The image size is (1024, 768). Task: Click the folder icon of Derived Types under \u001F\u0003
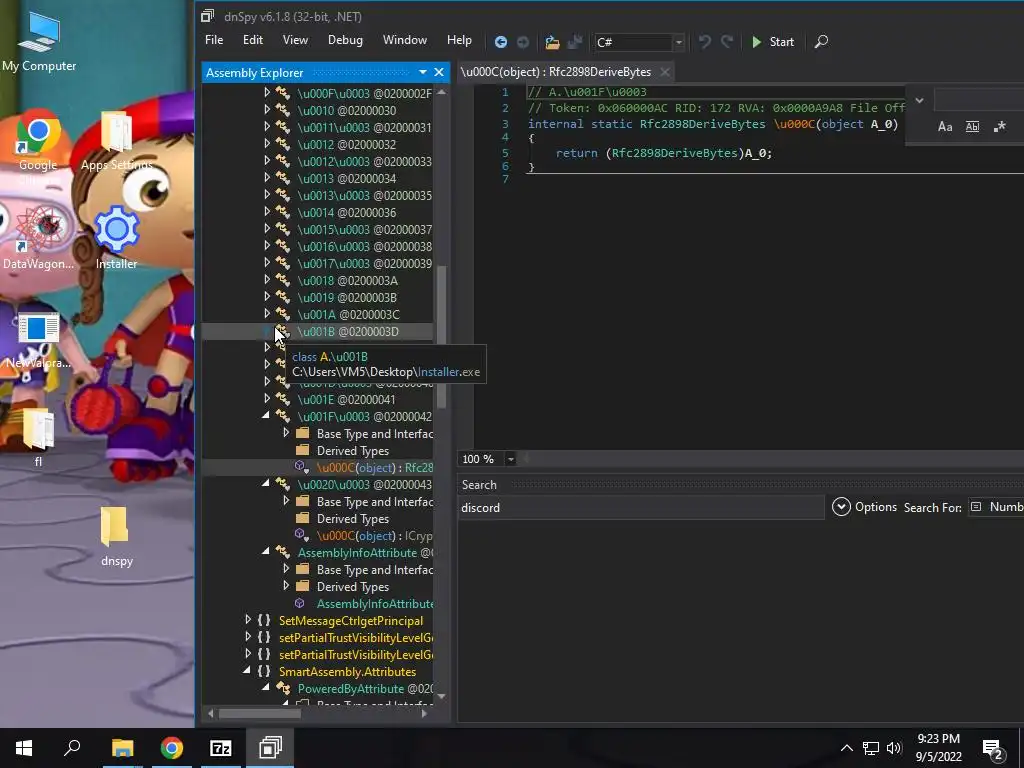[302, 450]
